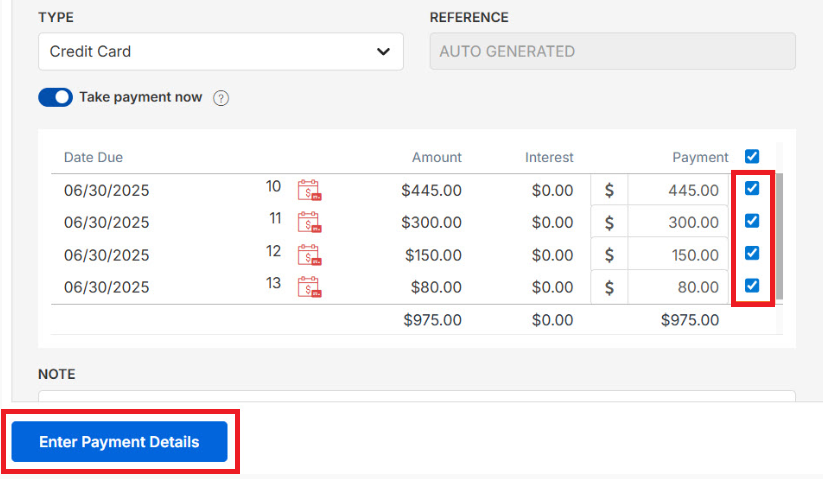Uncheck the $150.00 payment row checkbox
Image resolution: width=823 pixels, height=479 pixels.
752,253
